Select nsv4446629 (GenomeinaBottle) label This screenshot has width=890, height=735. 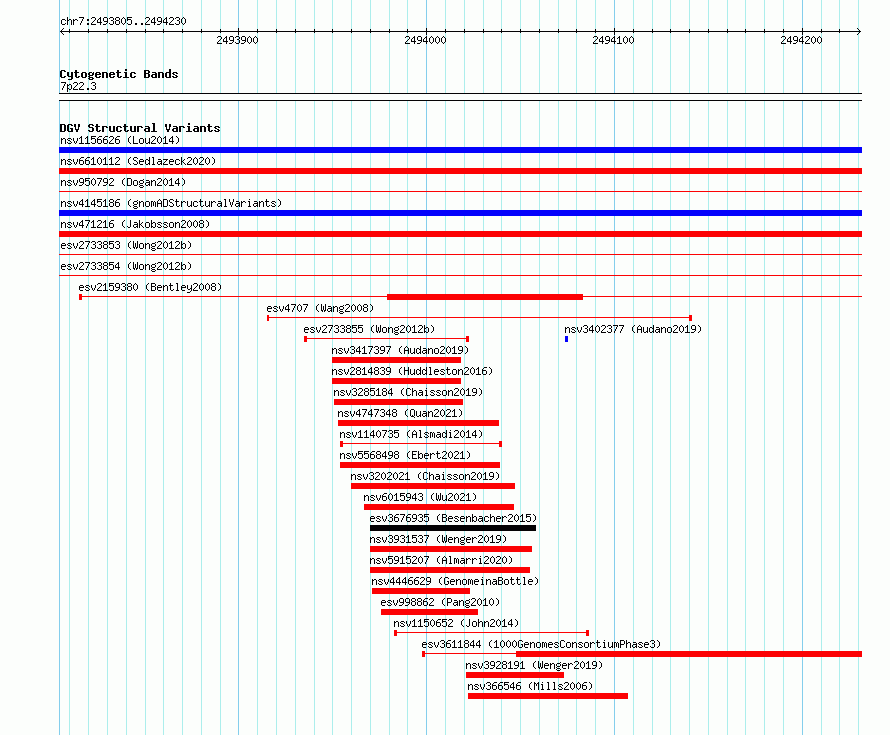point(455,581)
